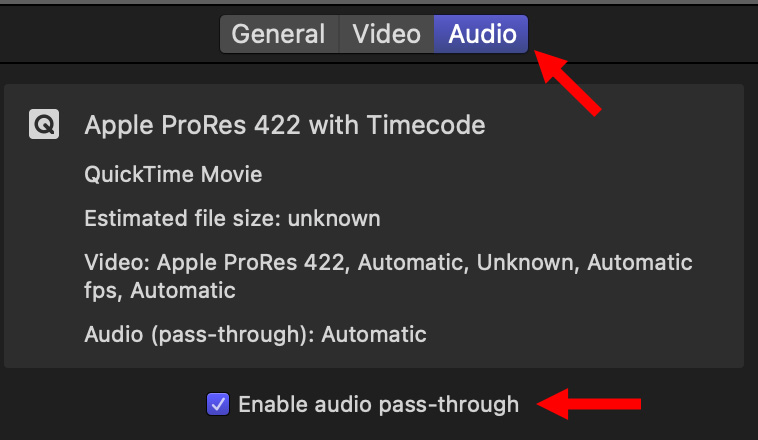Open the Video tab
The image size is (758, 440).
point(386,34)
